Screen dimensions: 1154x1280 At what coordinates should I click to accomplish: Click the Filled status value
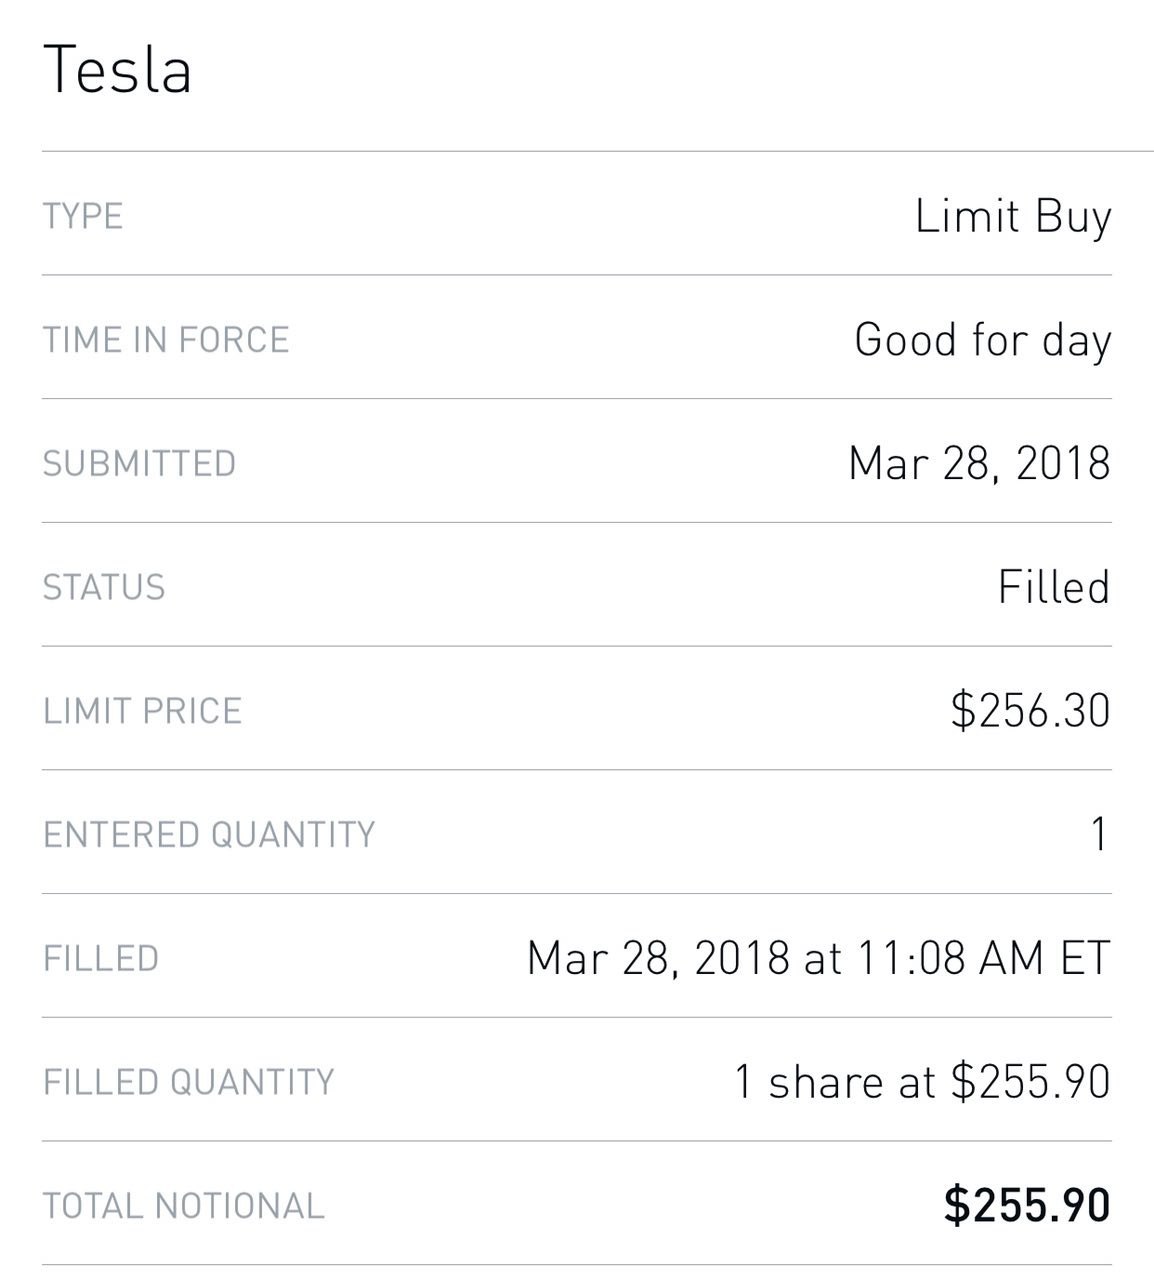click(1054, 587)
